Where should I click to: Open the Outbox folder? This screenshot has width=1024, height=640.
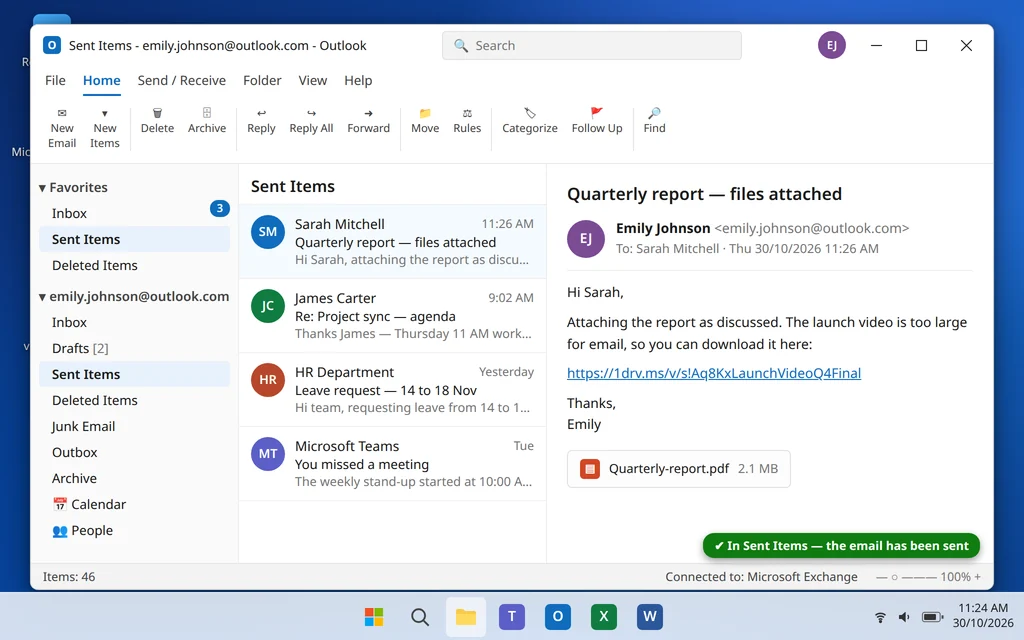pyautogui.click(x=135, y=453)
